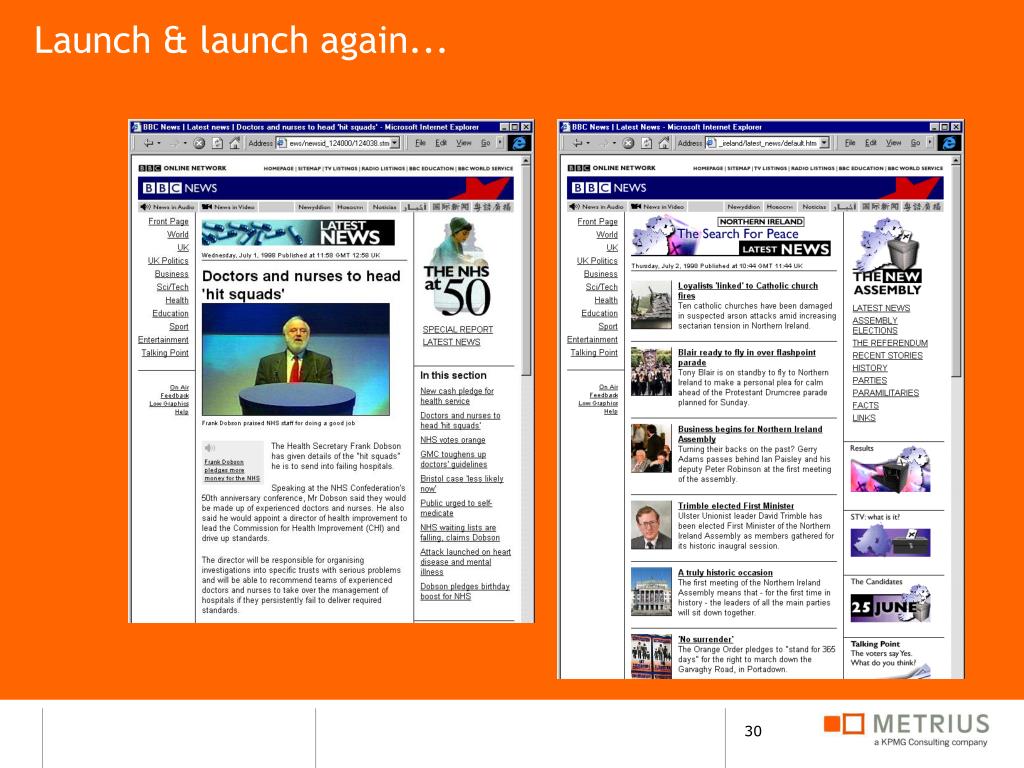Open File menu in right Latest News window

[x=850, y=143]
